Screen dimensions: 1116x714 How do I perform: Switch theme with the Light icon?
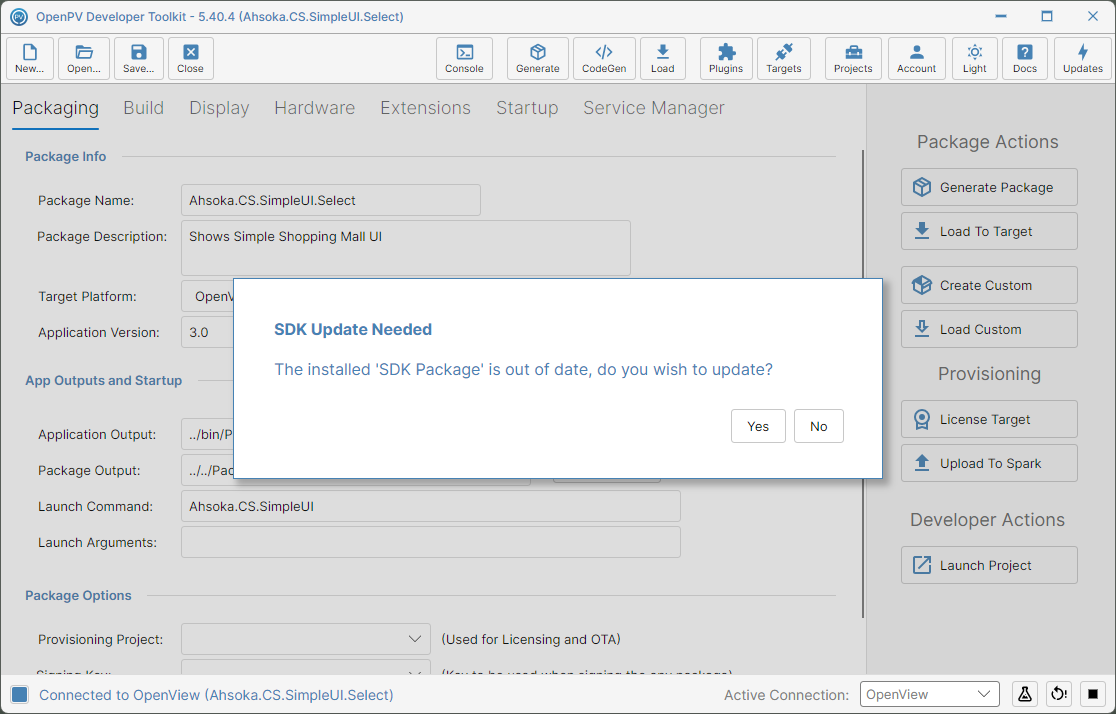click(x=974, y=58)
